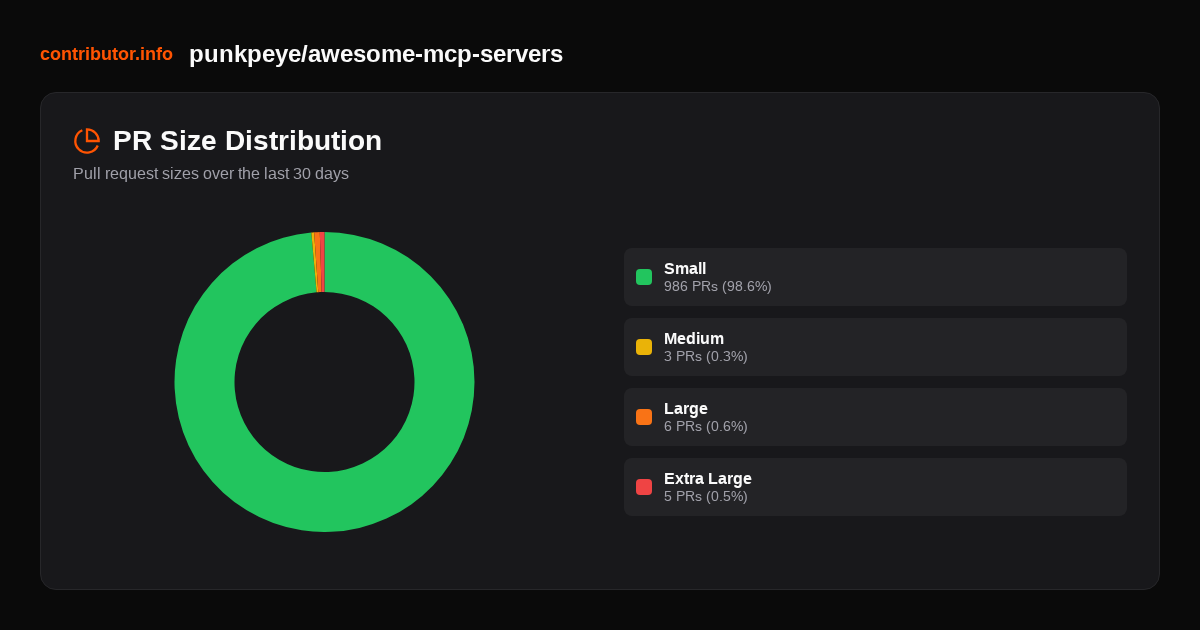Click the 6 PRs (0.6%) value
This screenshot has width=1200, height=630.
click(x=706, y=426)
